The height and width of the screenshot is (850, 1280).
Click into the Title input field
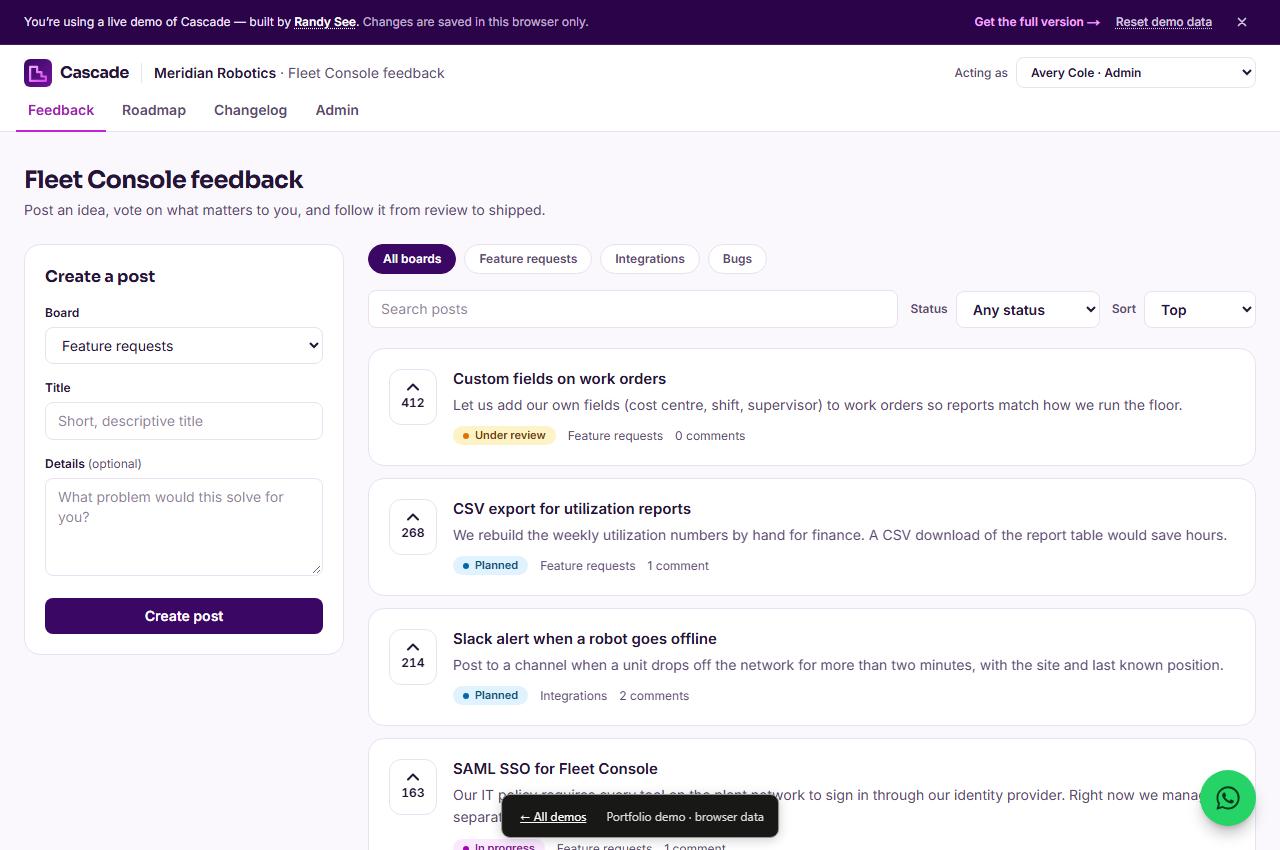point(184,421)
